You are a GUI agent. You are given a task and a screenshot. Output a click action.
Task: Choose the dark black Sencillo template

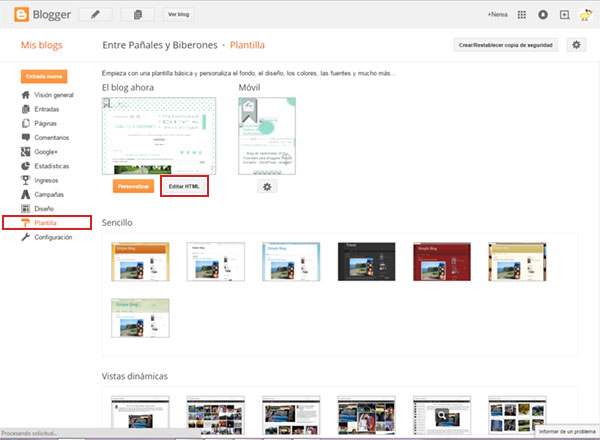[x=367, y=262]
